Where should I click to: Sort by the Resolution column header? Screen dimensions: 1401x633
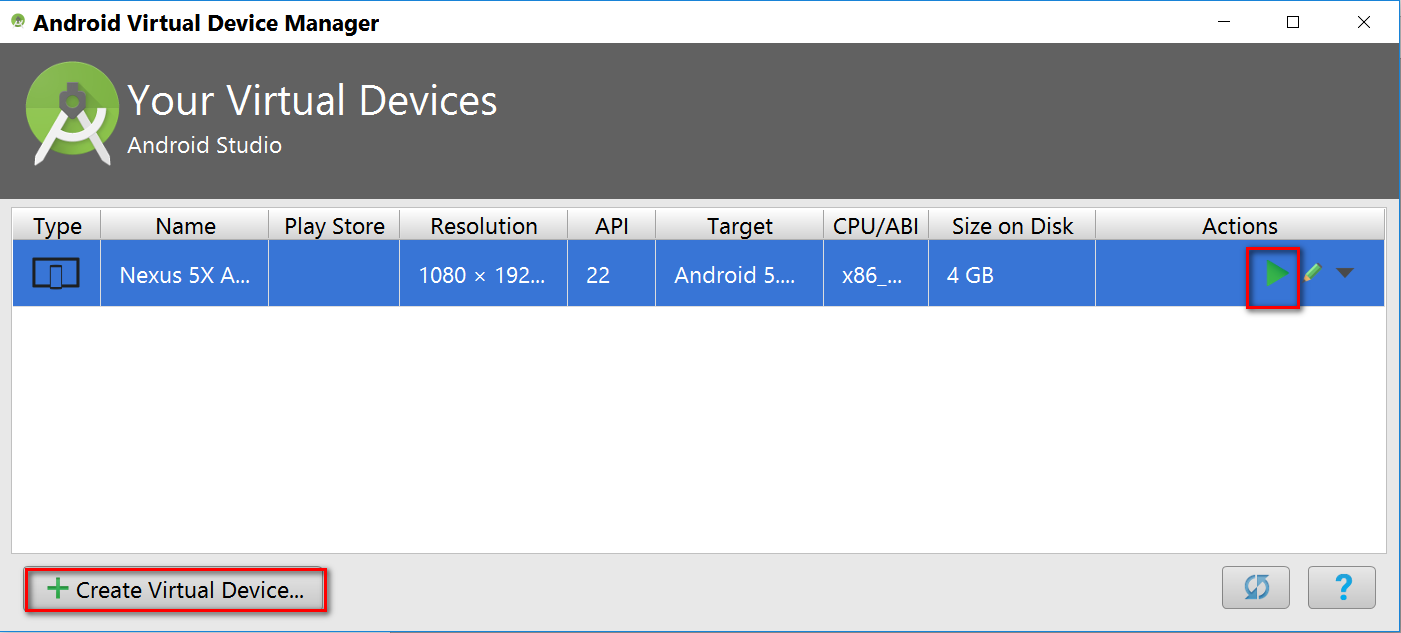click(x=484, y=226)
